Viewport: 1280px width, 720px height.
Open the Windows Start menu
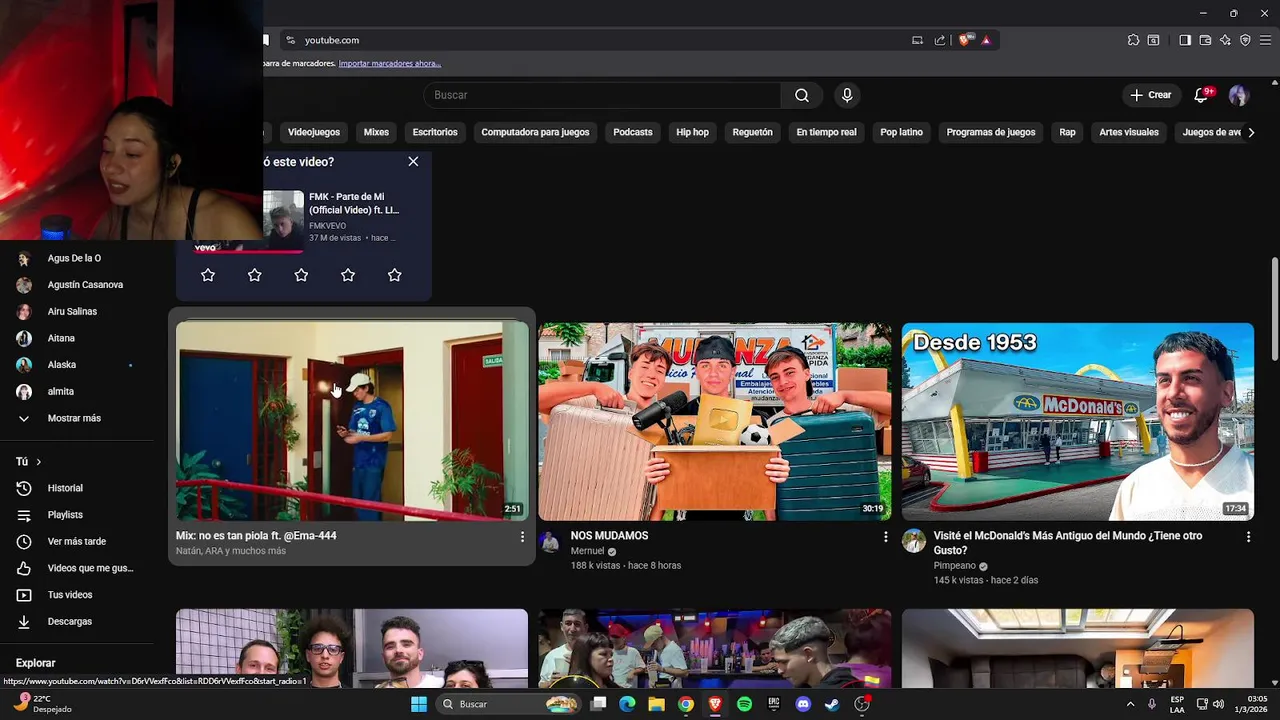pos(419,704)
